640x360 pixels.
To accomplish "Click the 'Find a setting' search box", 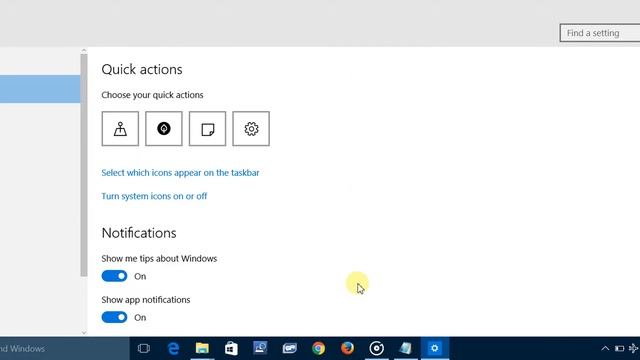I will (x=600, y=33).
